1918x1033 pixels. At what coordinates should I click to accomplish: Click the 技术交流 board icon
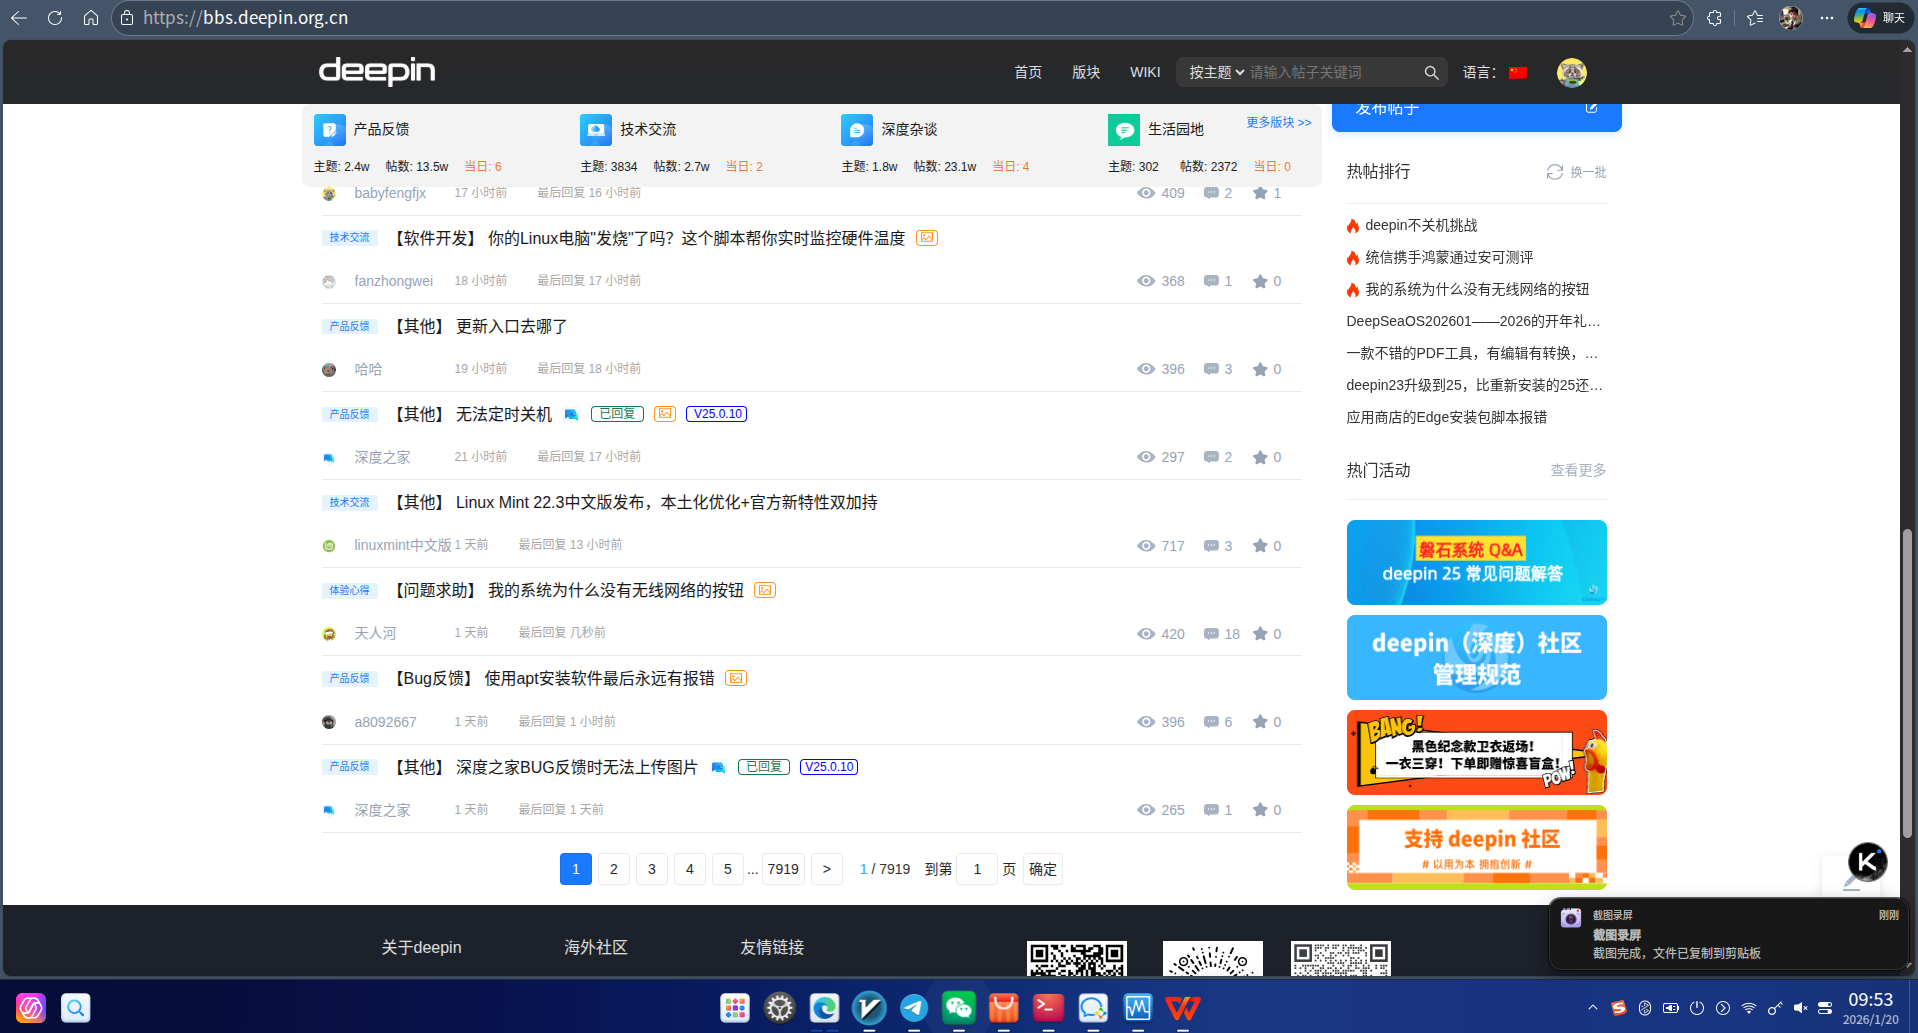pos(596,130)
